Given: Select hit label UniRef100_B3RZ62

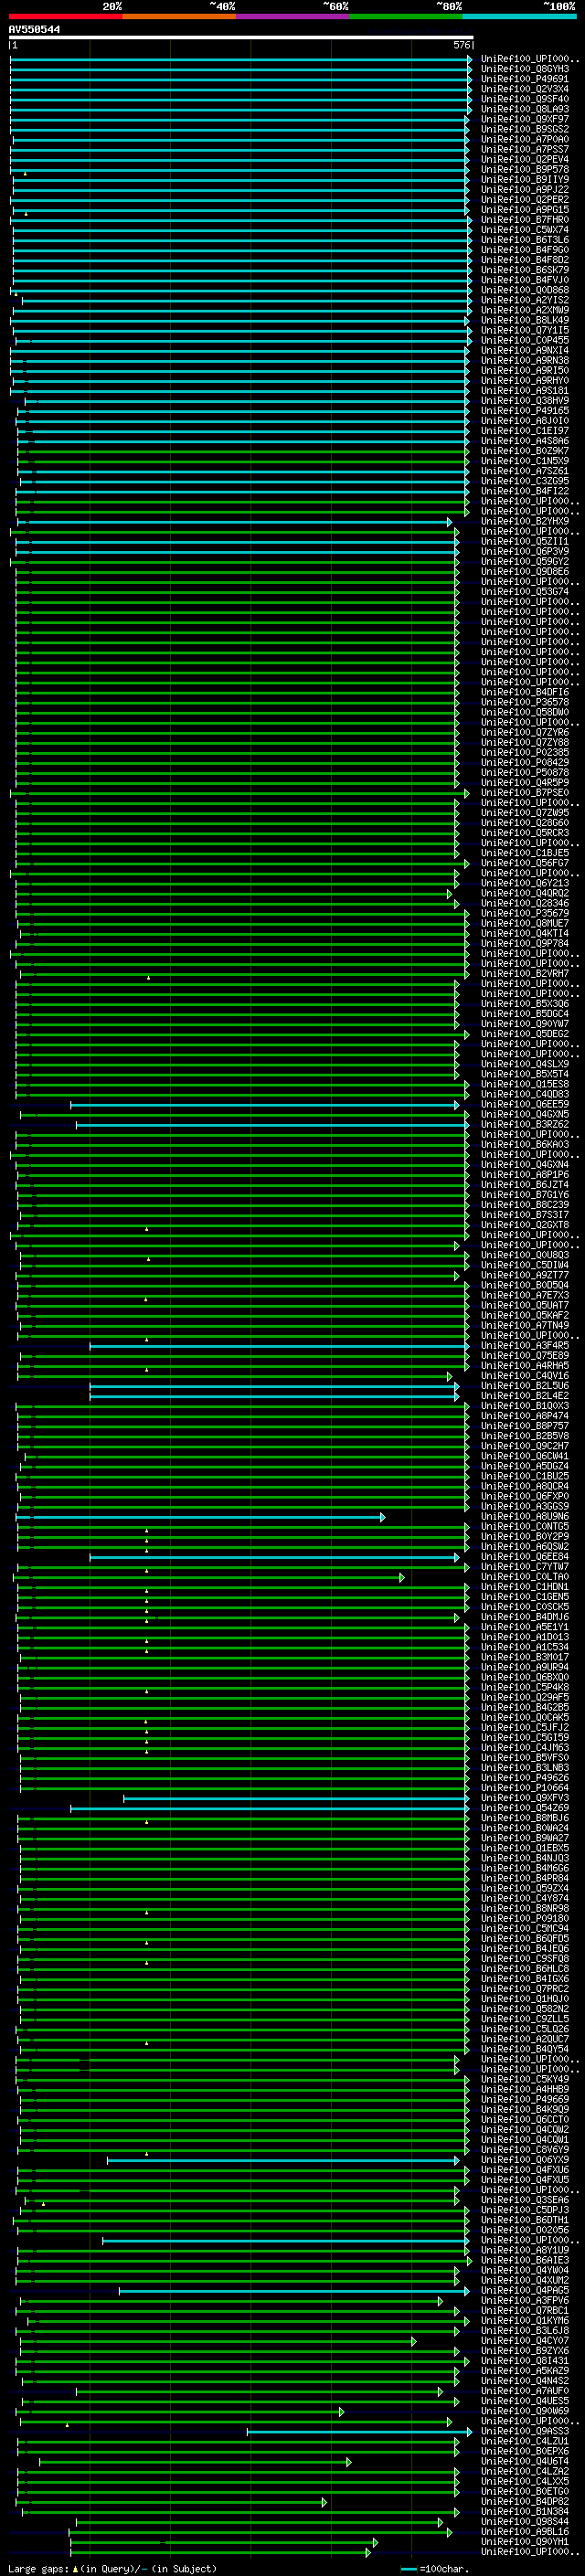Looking at the screenshot, I should tap(525, 1124).
